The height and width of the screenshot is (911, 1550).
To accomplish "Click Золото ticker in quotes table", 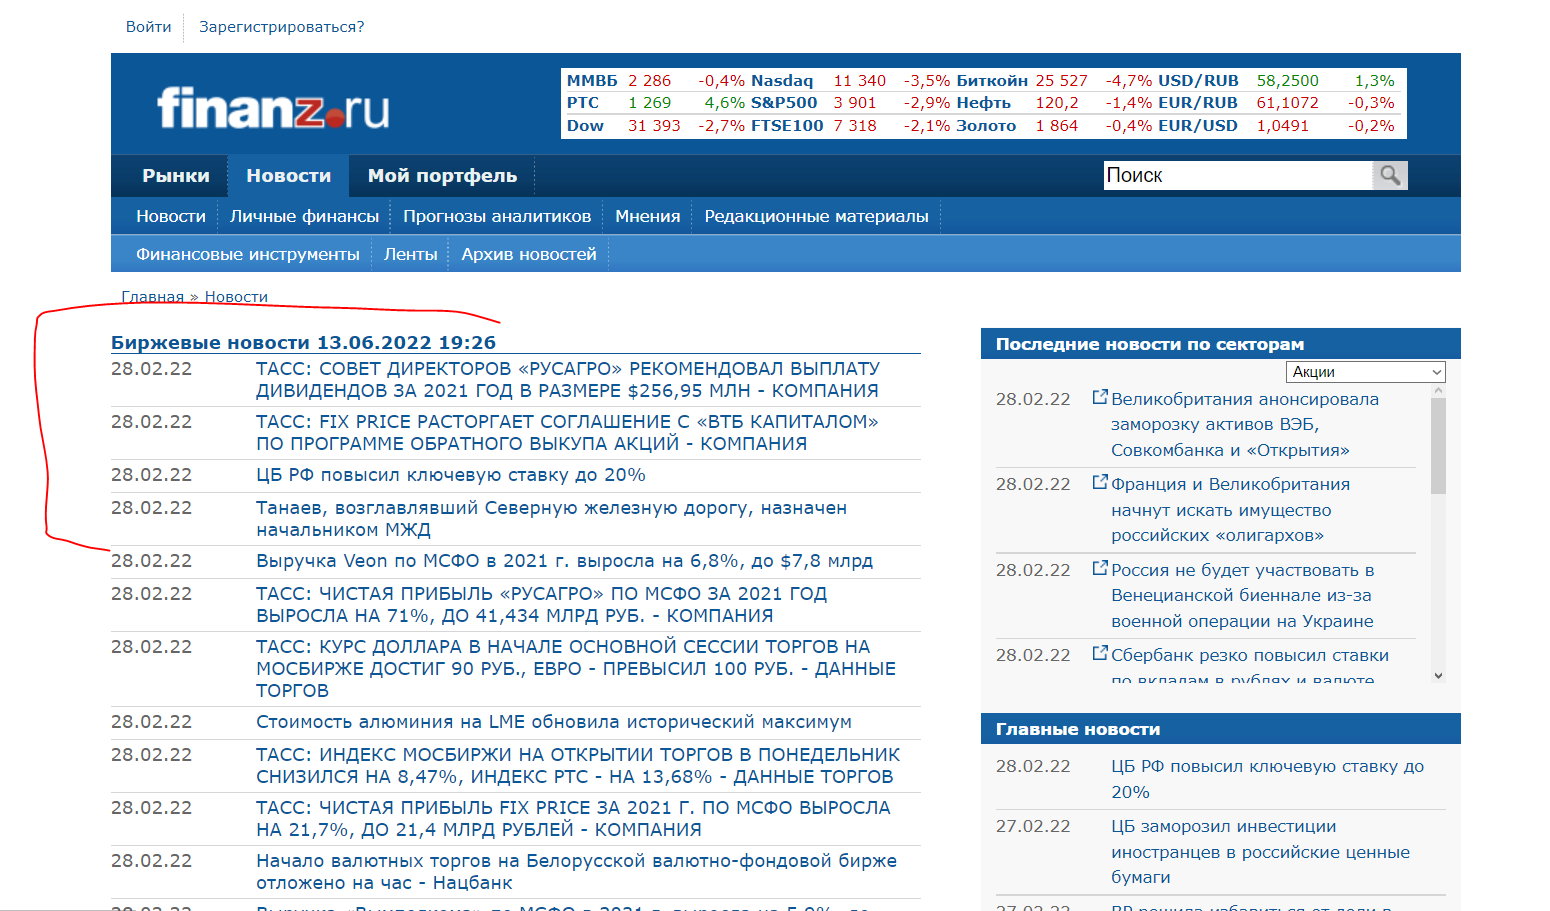I will pyautogui.click(x=986, y=126).
